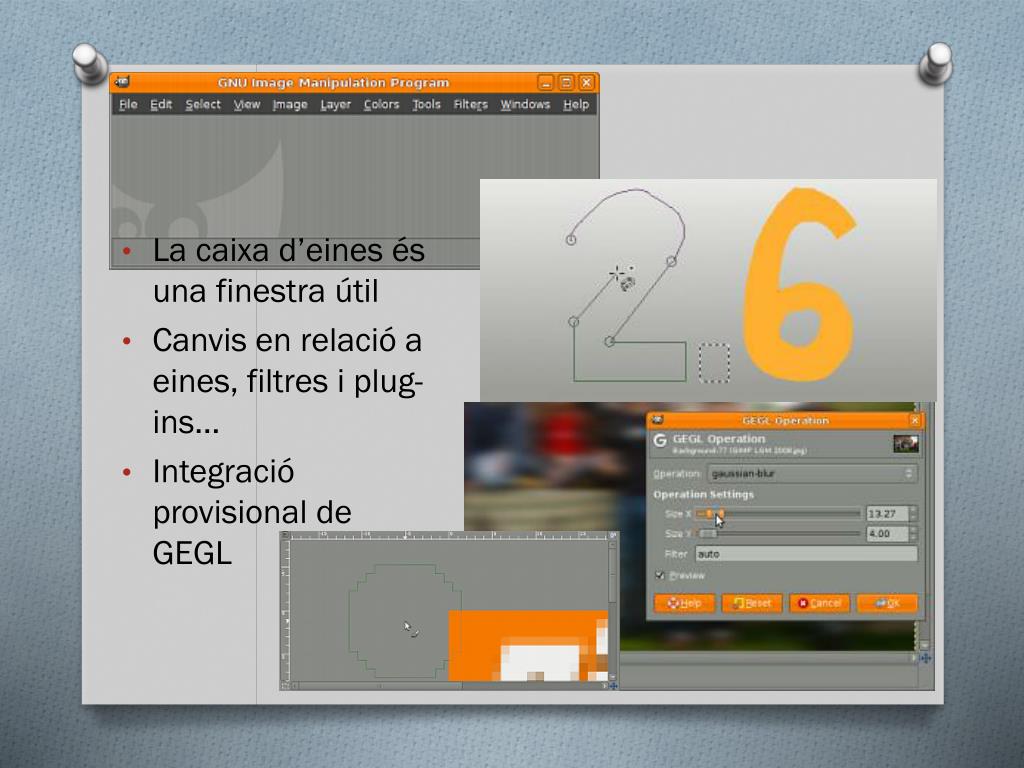Click the Size Y spinner arrows
The height and width of the screenshot is (768, 1024).
[913, 534]
